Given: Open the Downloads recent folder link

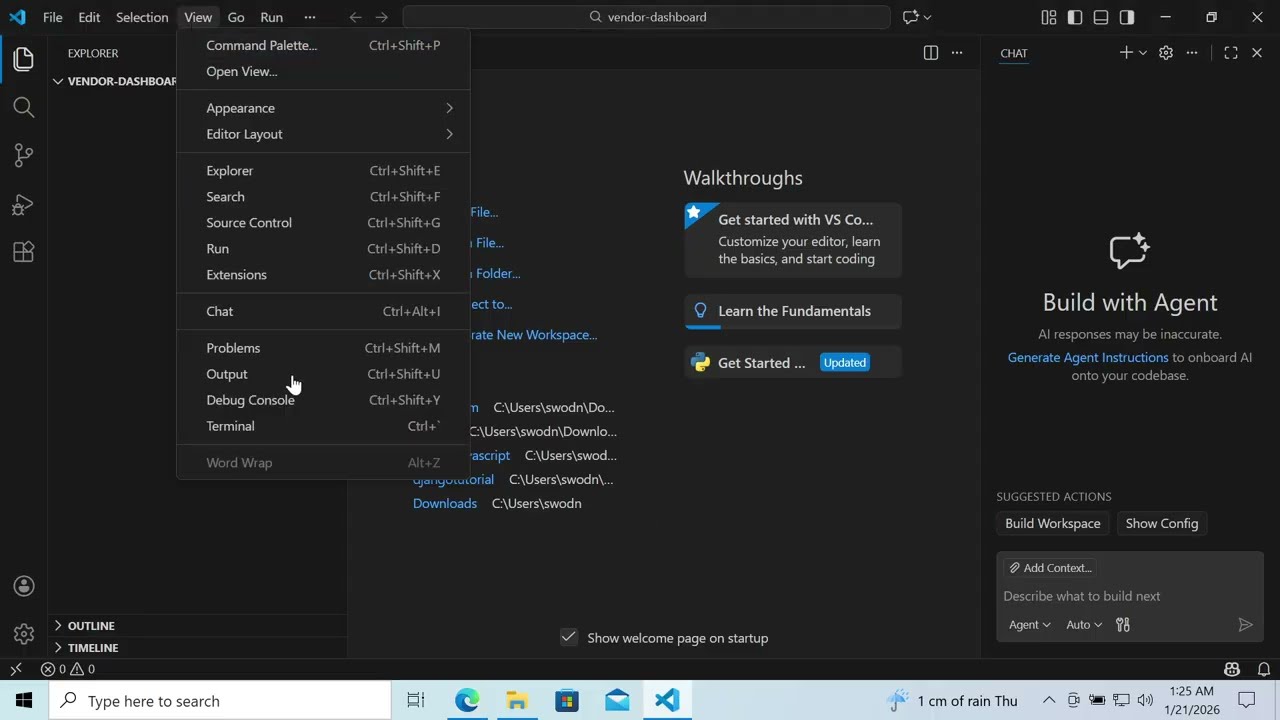Looking at the screenshot, I should point(445,503).
